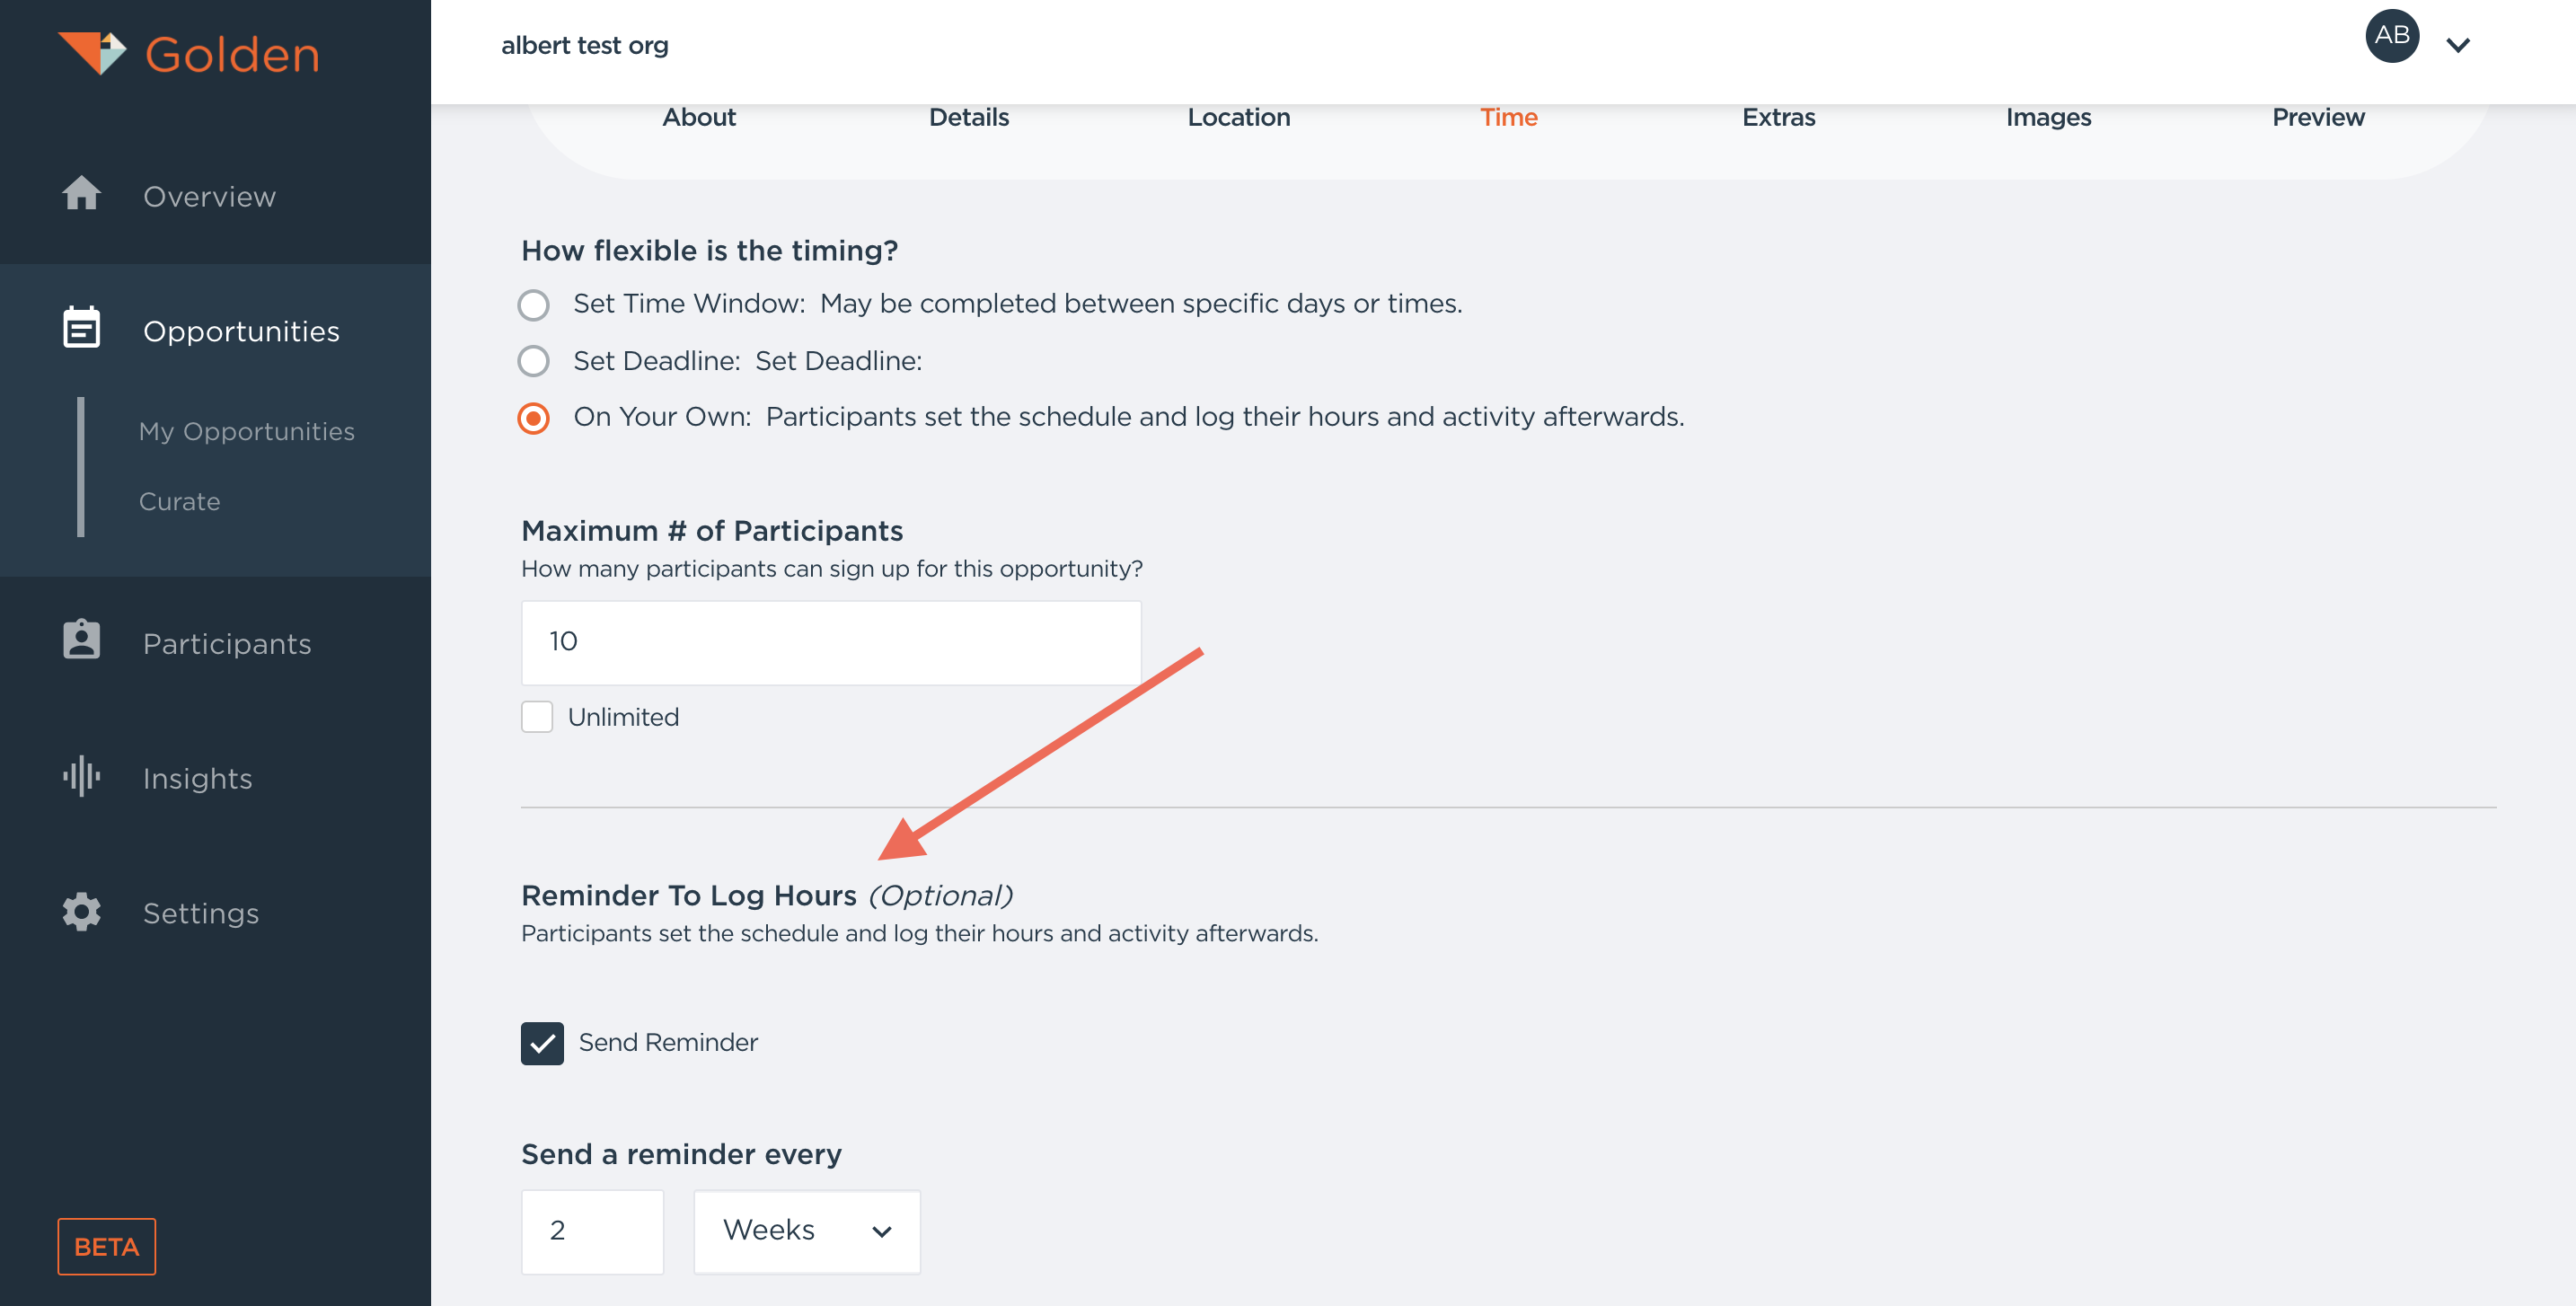Open the Curate sidebar link

pos(179,501)
